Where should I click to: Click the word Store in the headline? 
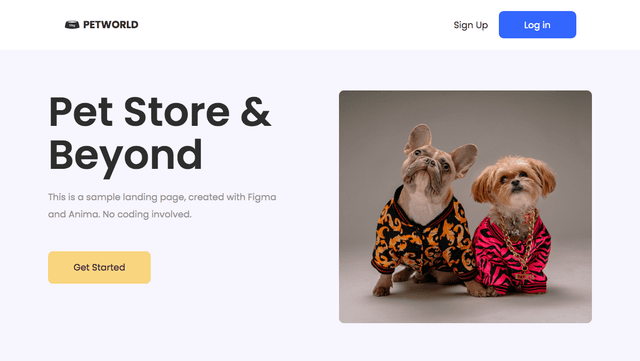coord(177,111)
